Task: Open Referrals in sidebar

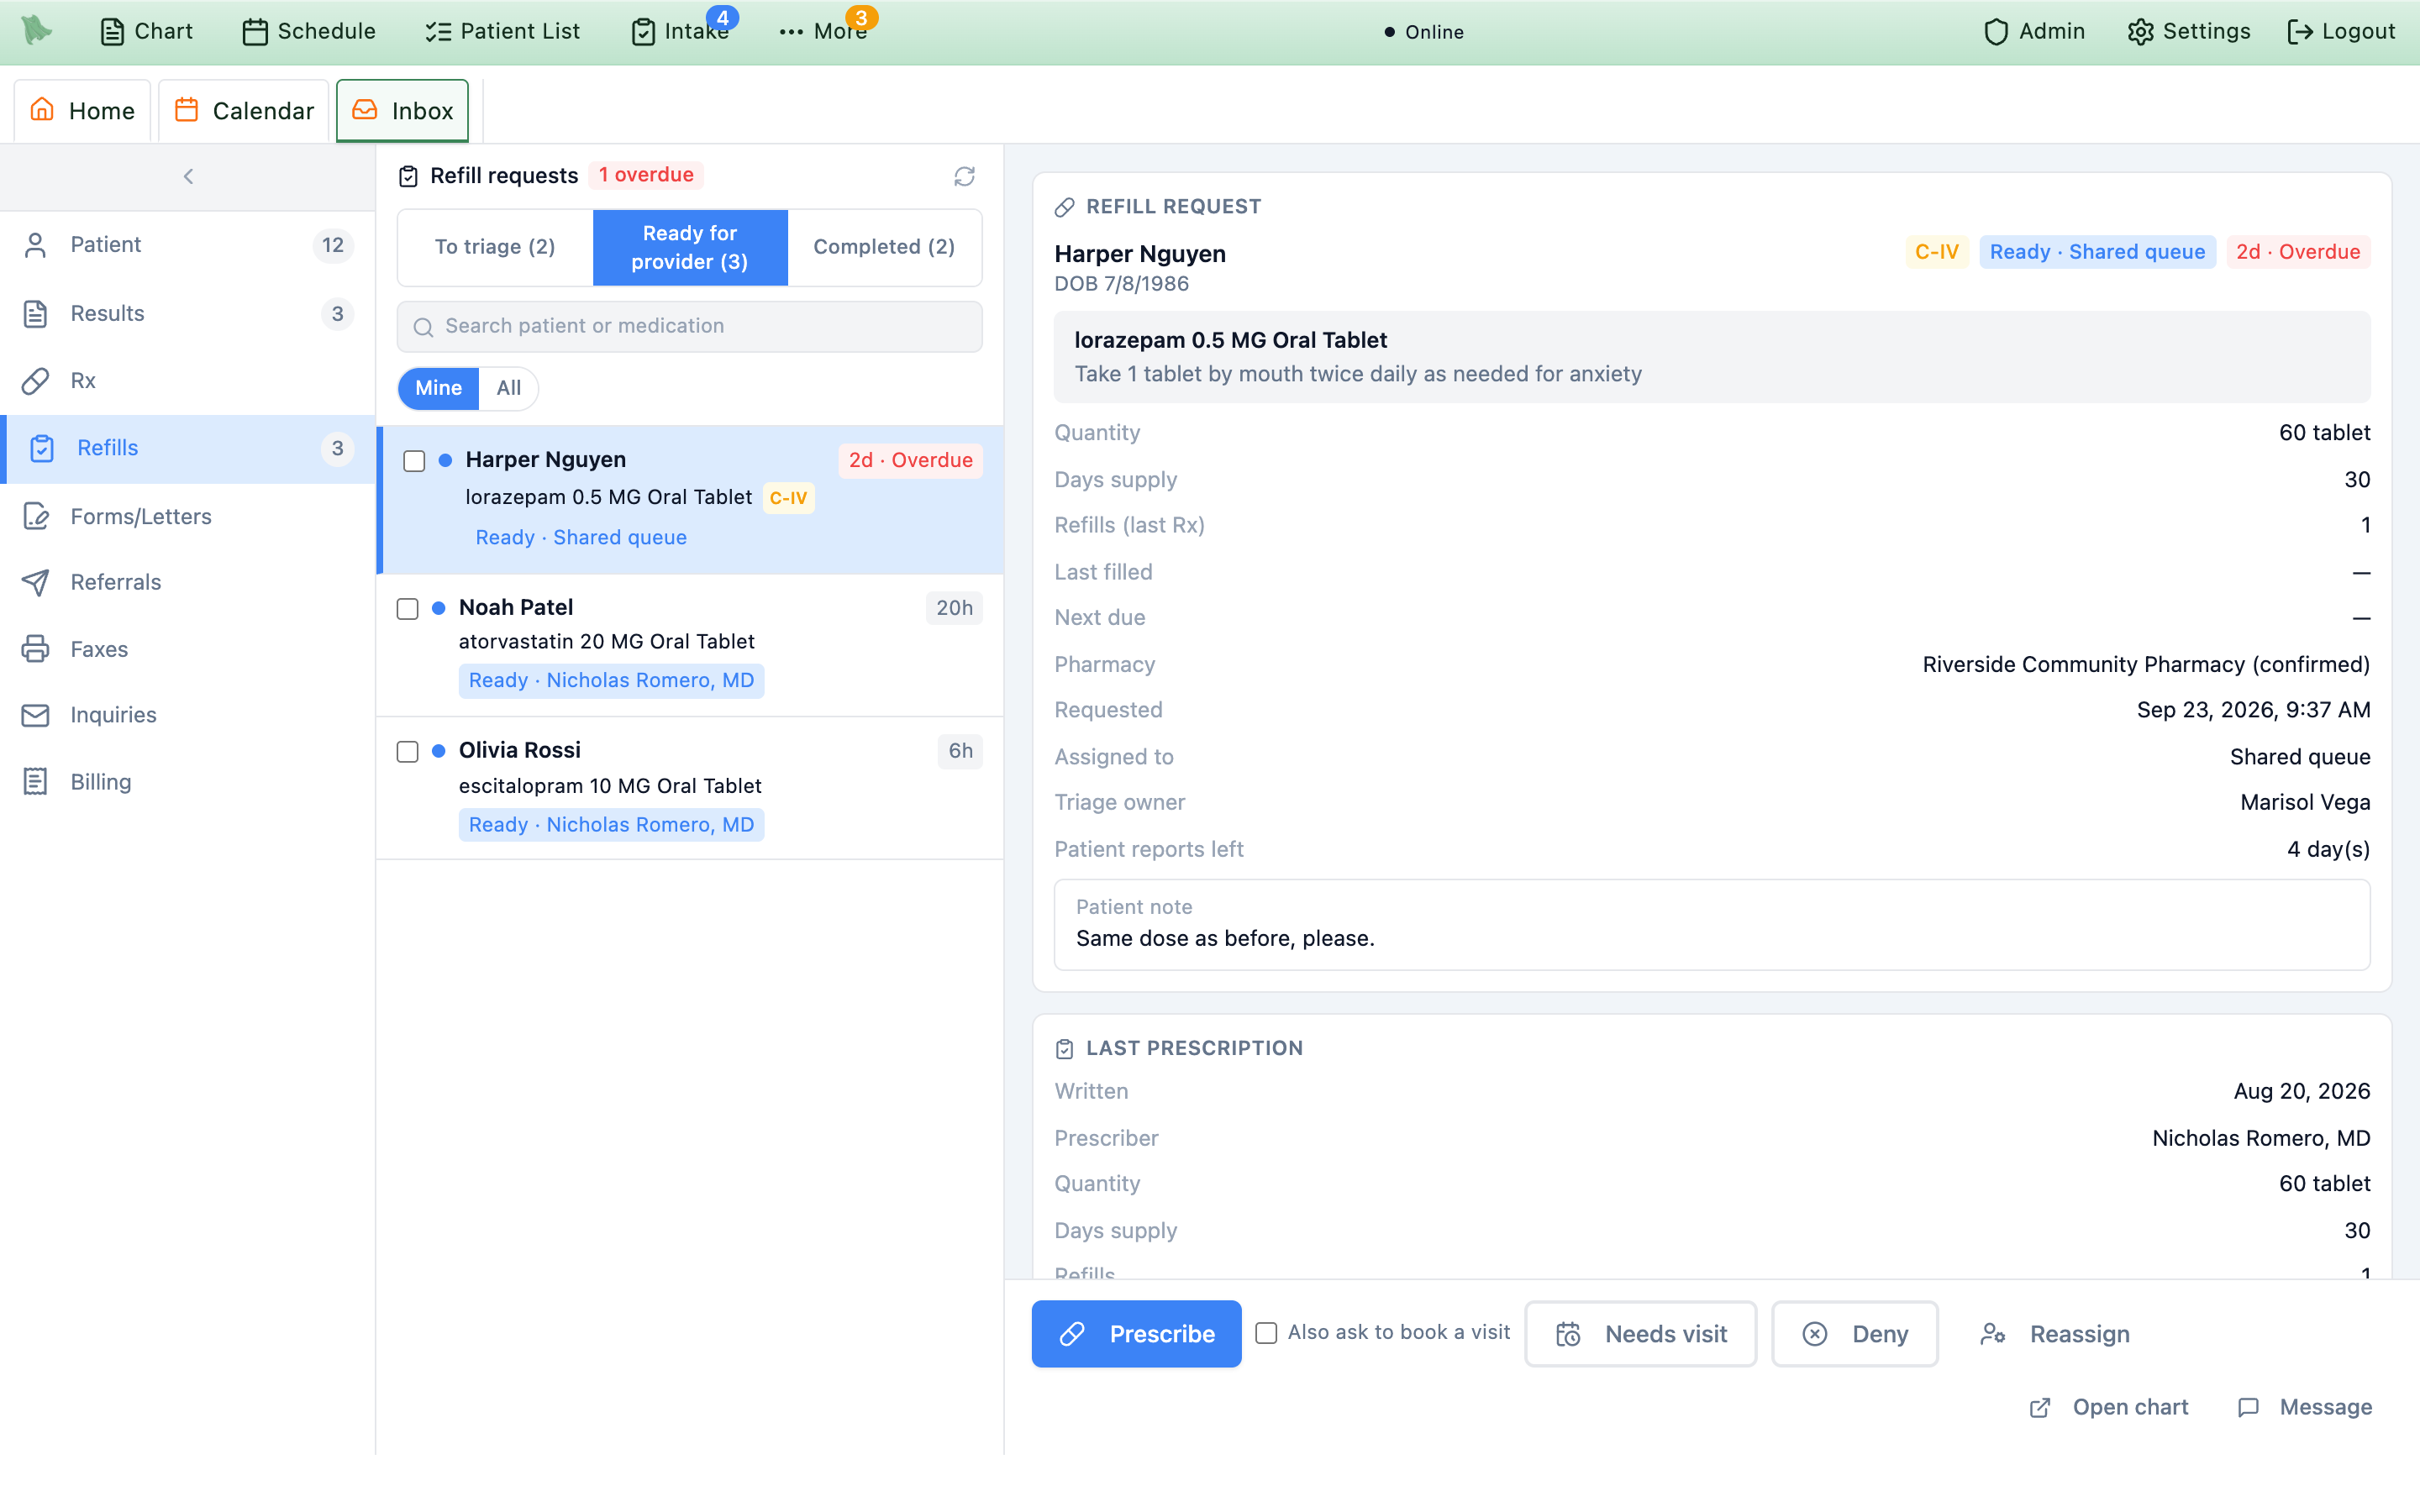Action: tap(188, 582)
